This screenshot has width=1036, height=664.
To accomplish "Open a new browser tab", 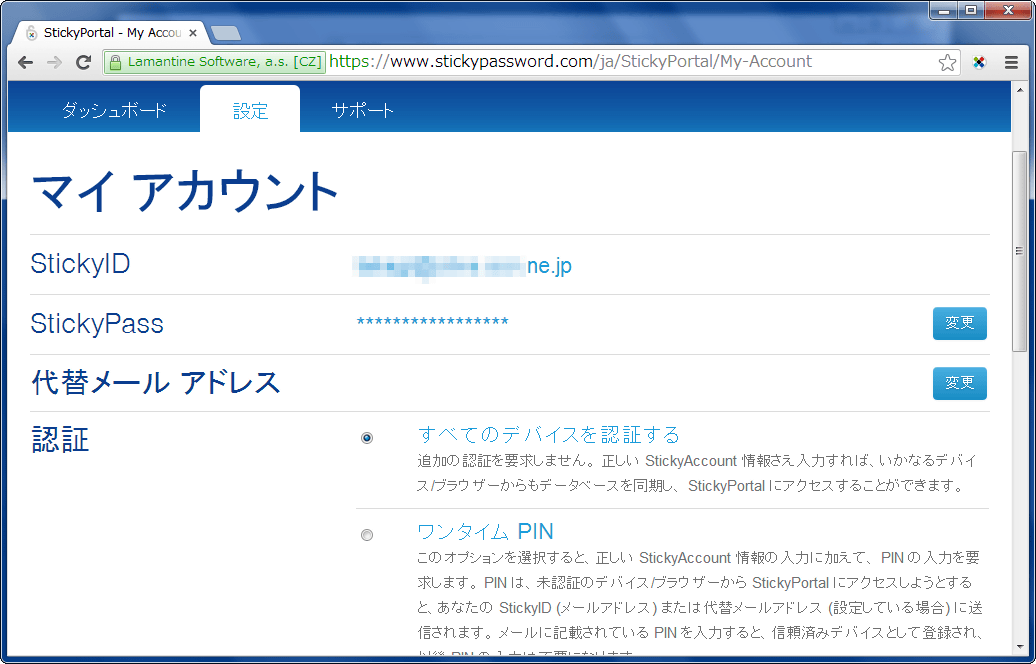I will coord(226,33).
